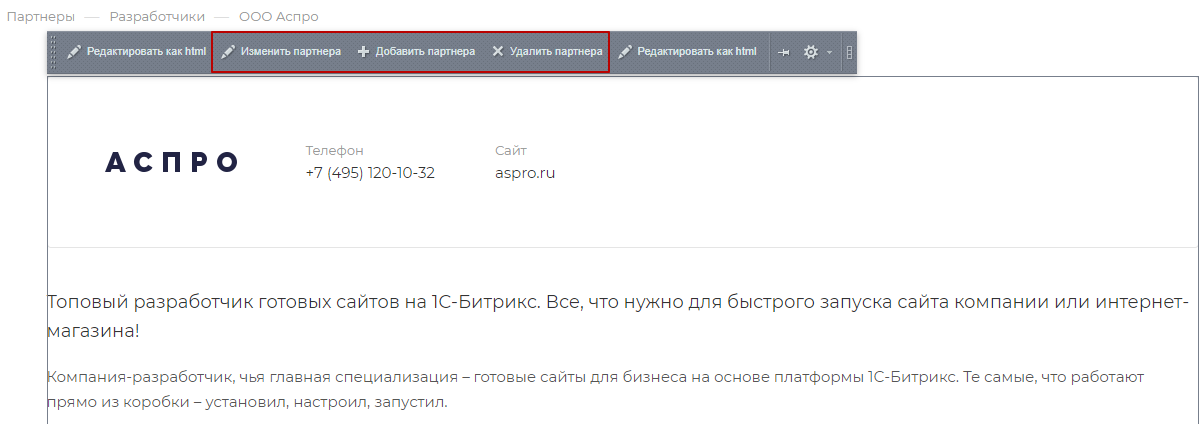Open component settings via the gear icon
The height and width of the screenshot is (424, 1203).
(811, 52)
